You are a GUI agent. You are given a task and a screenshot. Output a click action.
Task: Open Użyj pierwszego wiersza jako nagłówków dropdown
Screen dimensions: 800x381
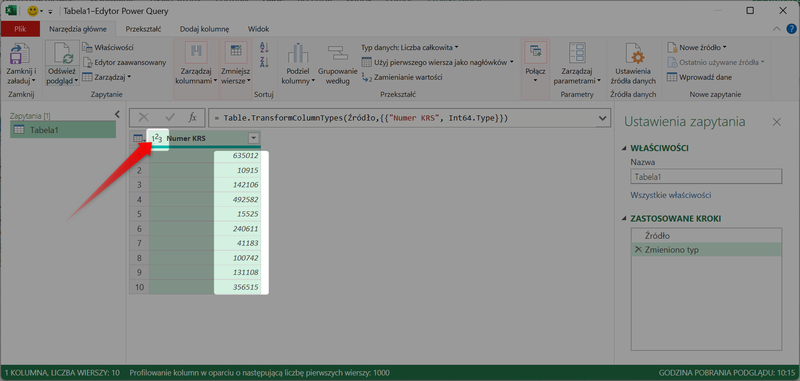pos(437,62)
